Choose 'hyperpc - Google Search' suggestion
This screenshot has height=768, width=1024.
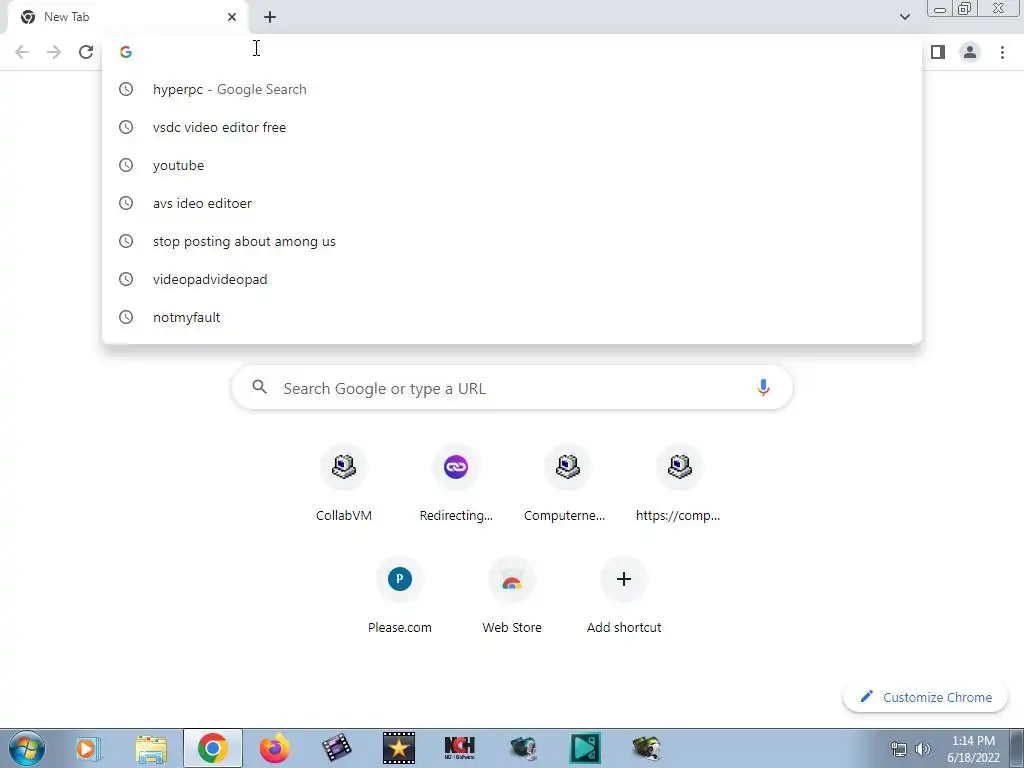click(512, 89)
